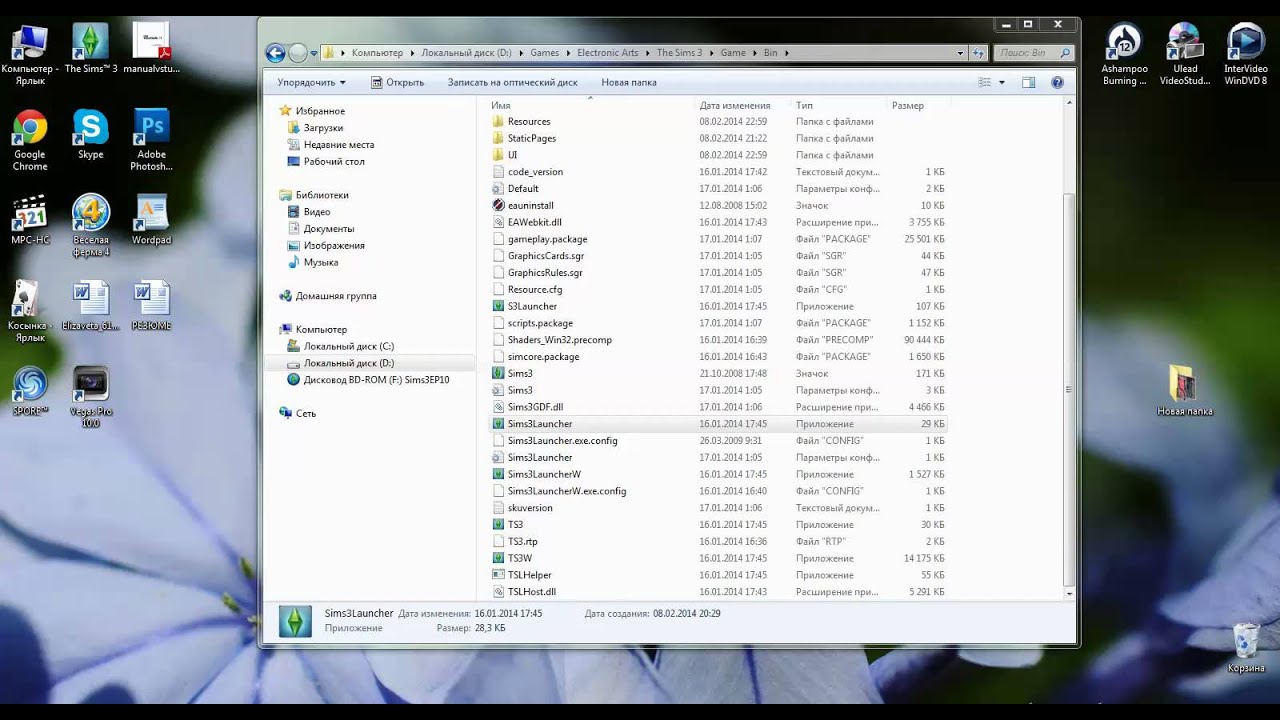The width and height of the screenshot is (1280, 720).
Task: Select Домашняя группа in the navigation pane
Action: click(336, 296)
